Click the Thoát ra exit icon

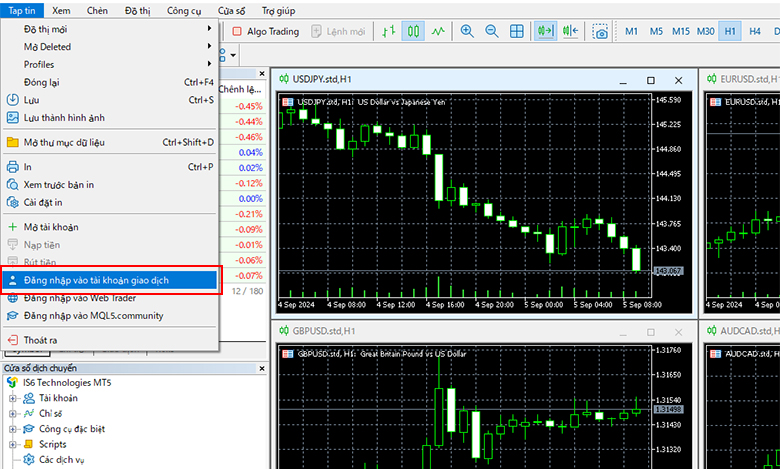(12, 340)
